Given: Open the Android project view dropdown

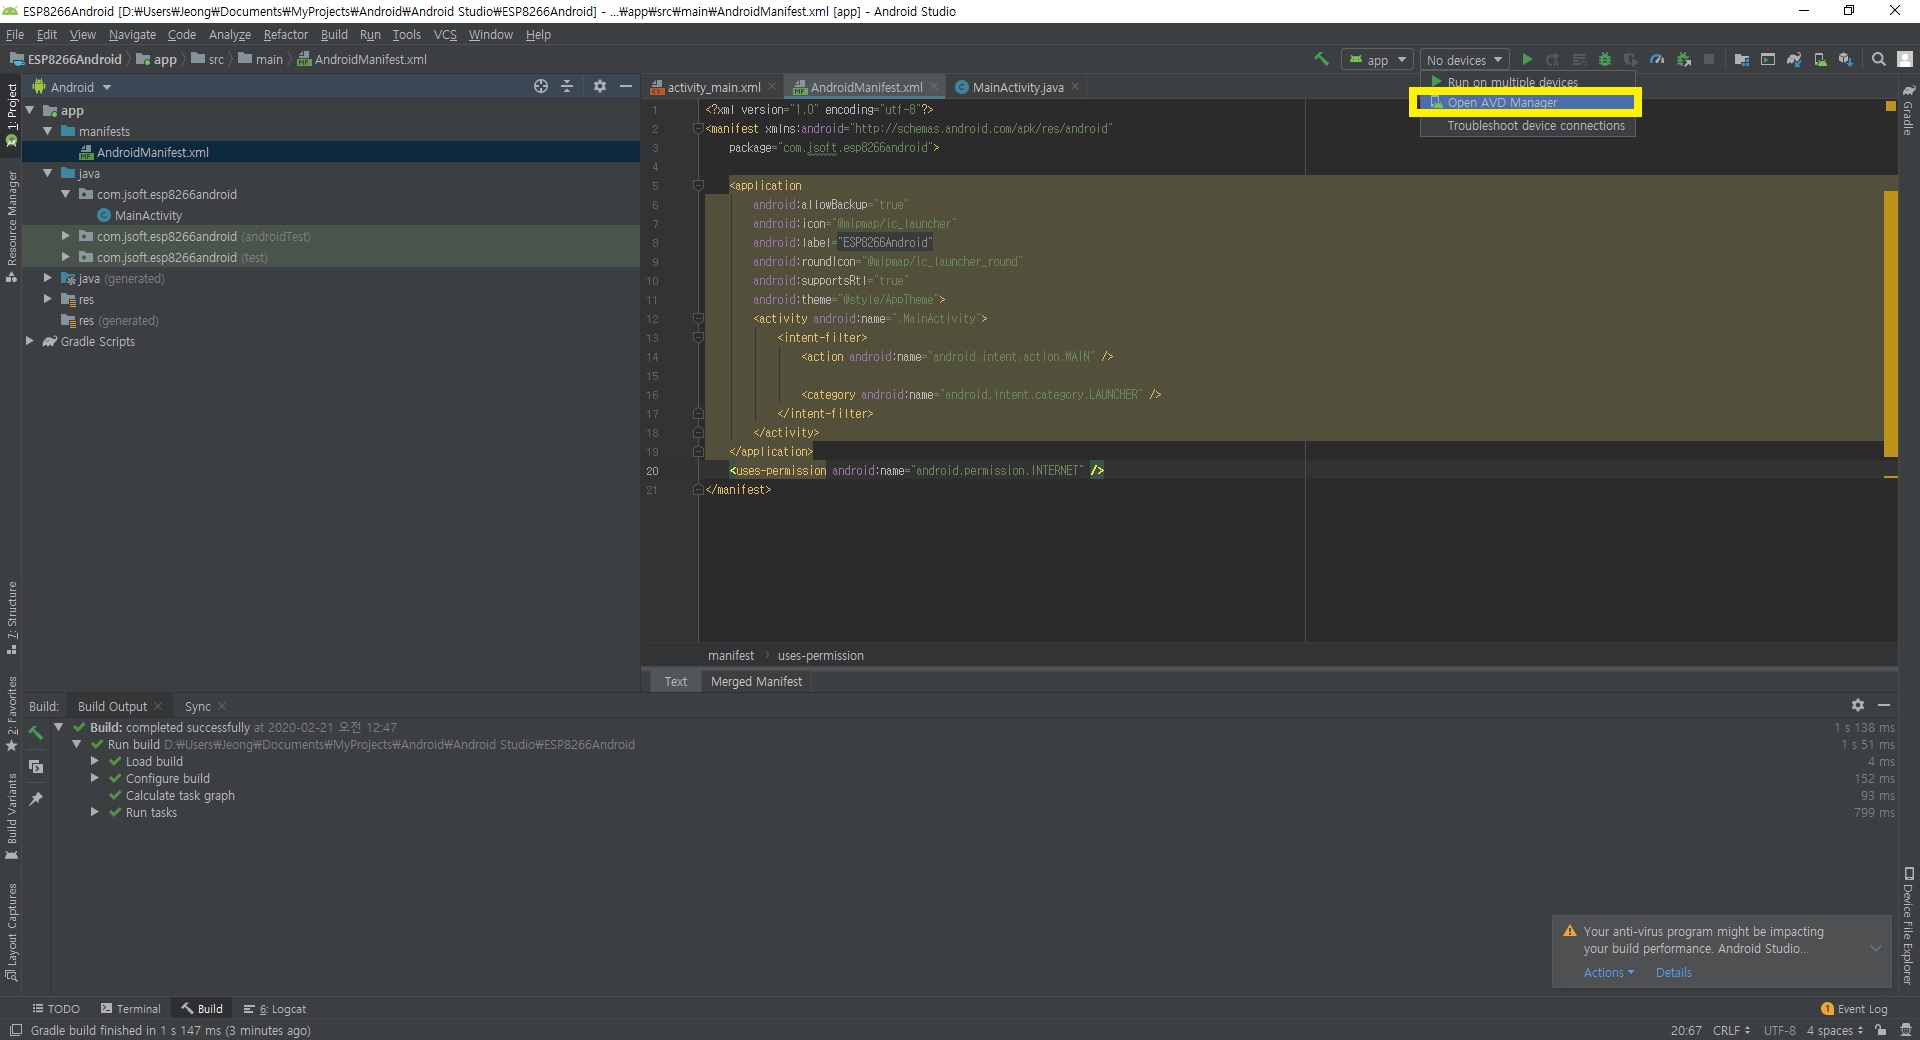Looking at the screenshot, I should pyautogui.click(x=72, y=87).
